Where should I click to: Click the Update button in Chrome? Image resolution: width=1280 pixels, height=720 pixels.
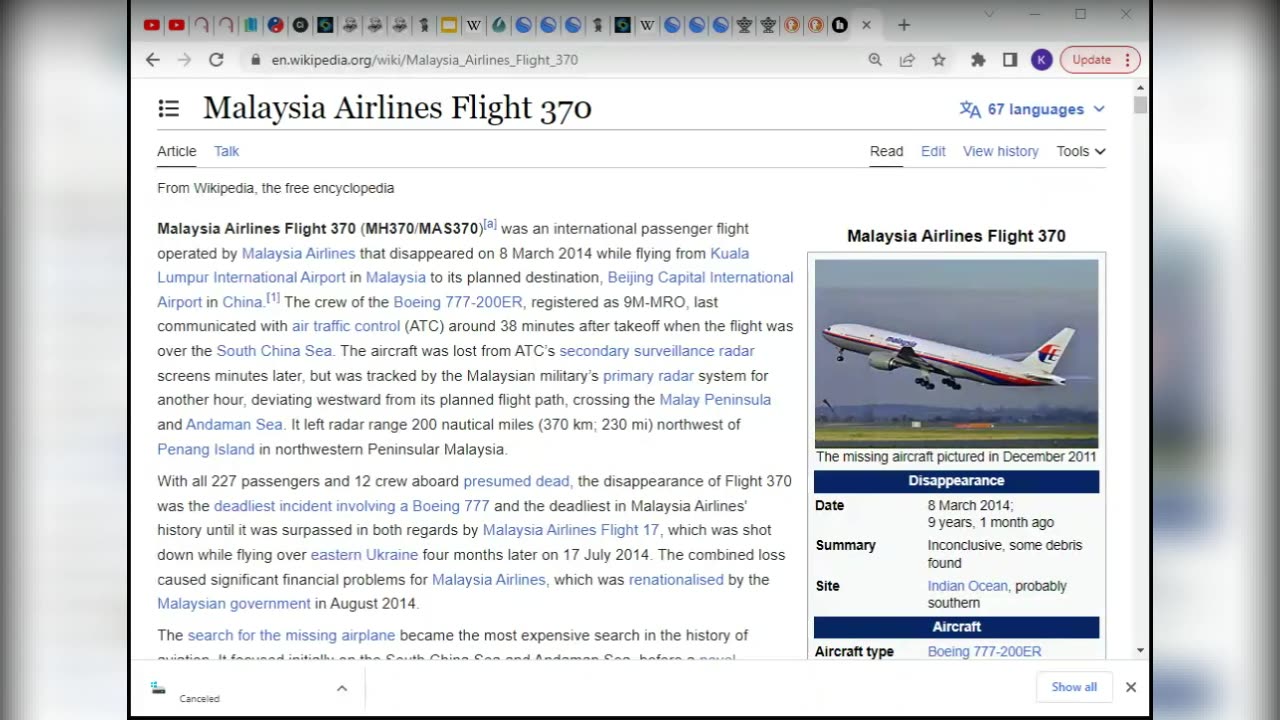pyautogui.click(x=1091, y=60)
